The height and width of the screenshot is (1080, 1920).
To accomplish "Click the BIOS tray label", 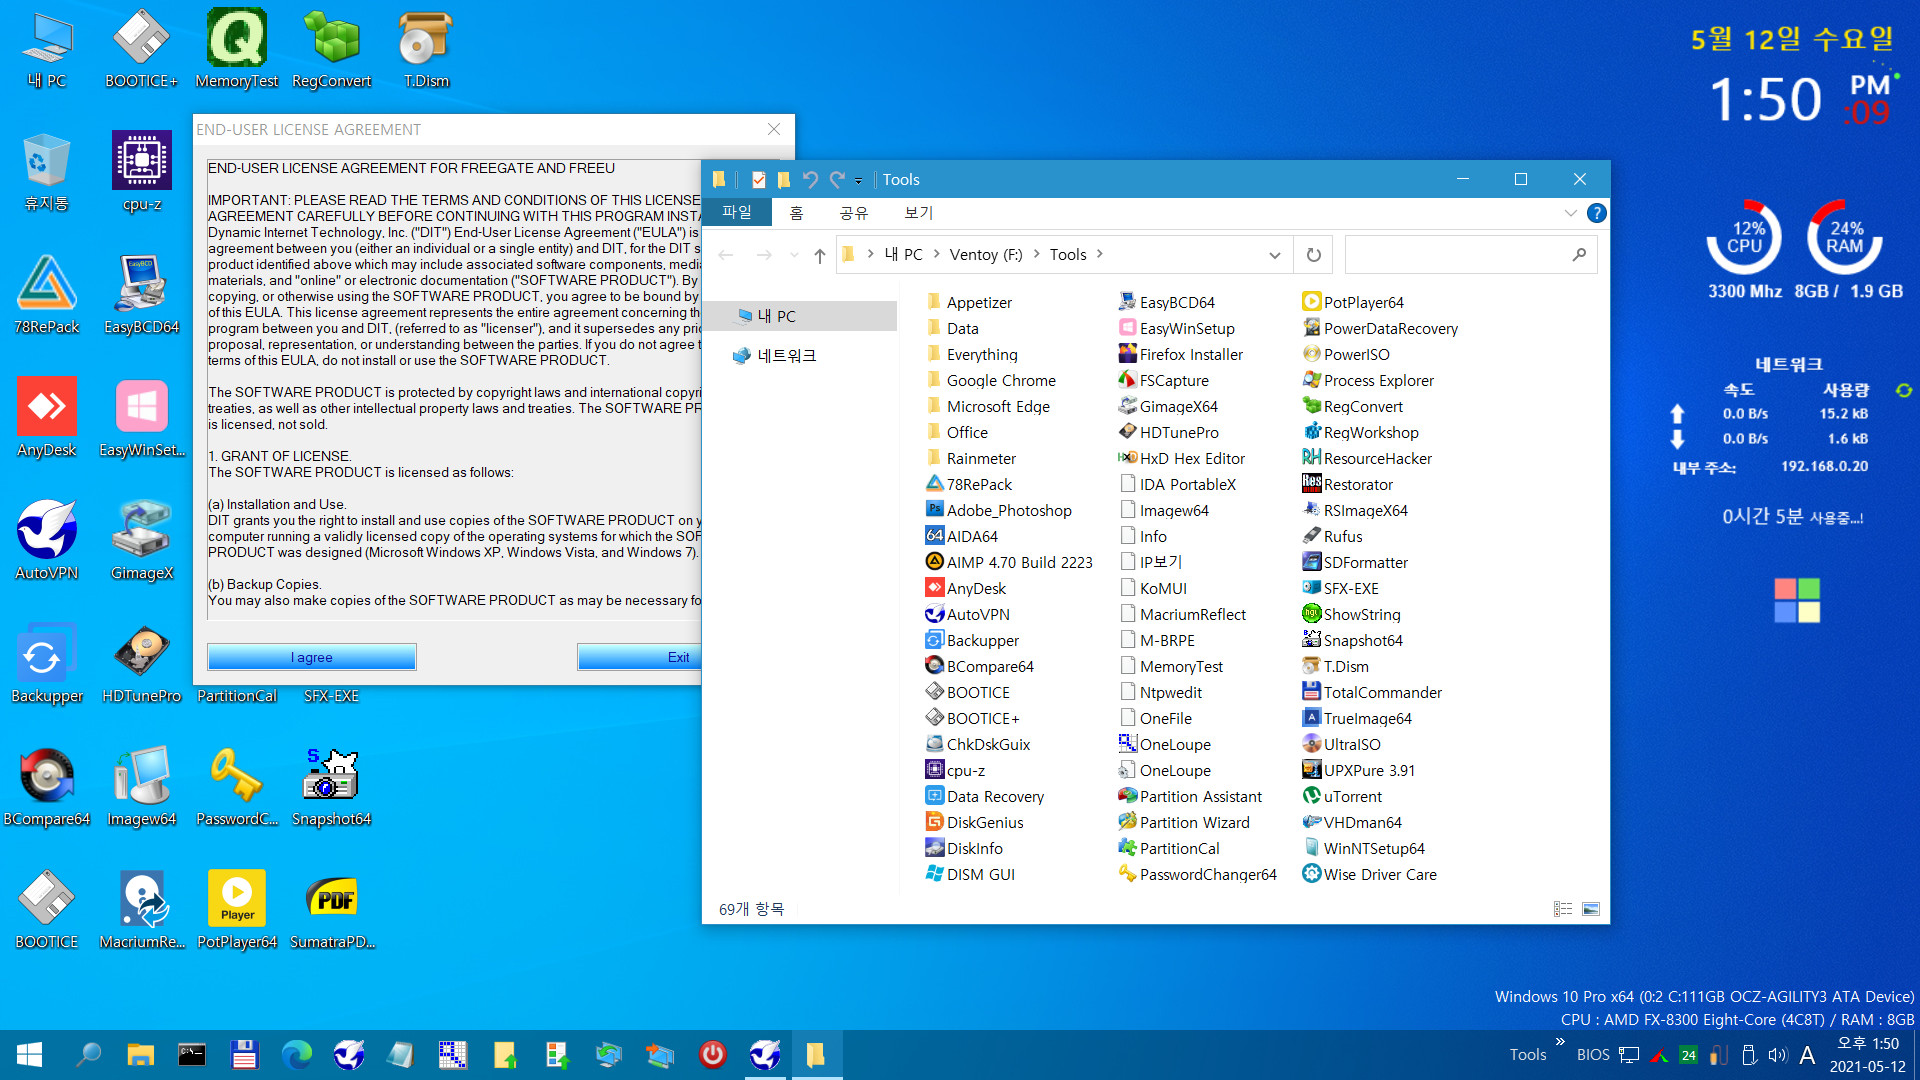I will (1593, 1055).
